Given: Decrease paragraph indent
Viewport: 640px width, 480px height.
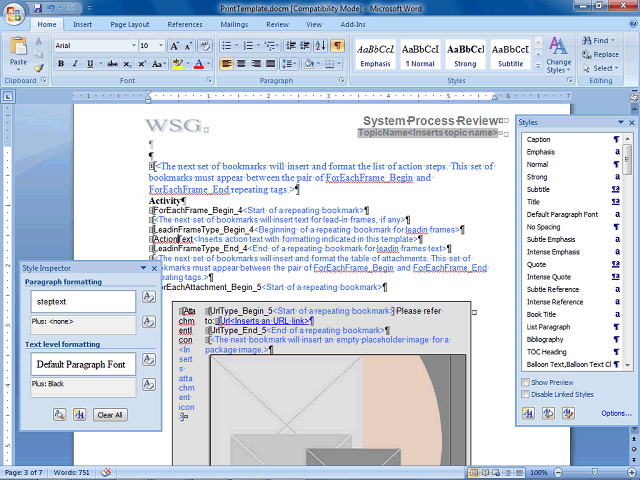Looking at the screenshot, I should pyautogui.click(x=291, y=46).
